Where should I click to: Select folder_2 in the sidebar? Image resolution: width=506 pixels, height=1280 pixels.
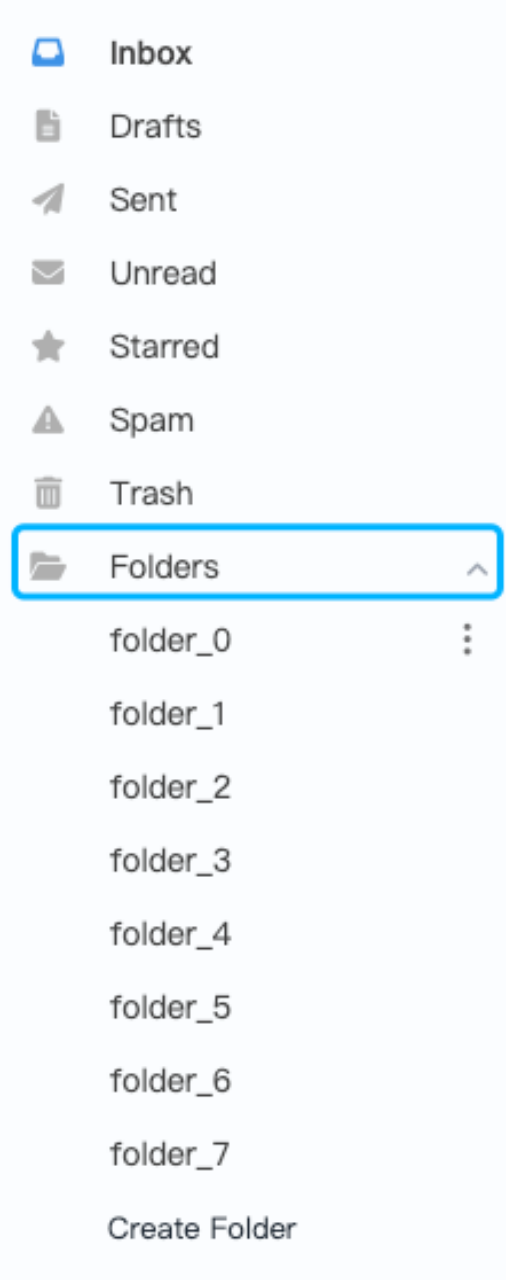click(x=170, y=788)
